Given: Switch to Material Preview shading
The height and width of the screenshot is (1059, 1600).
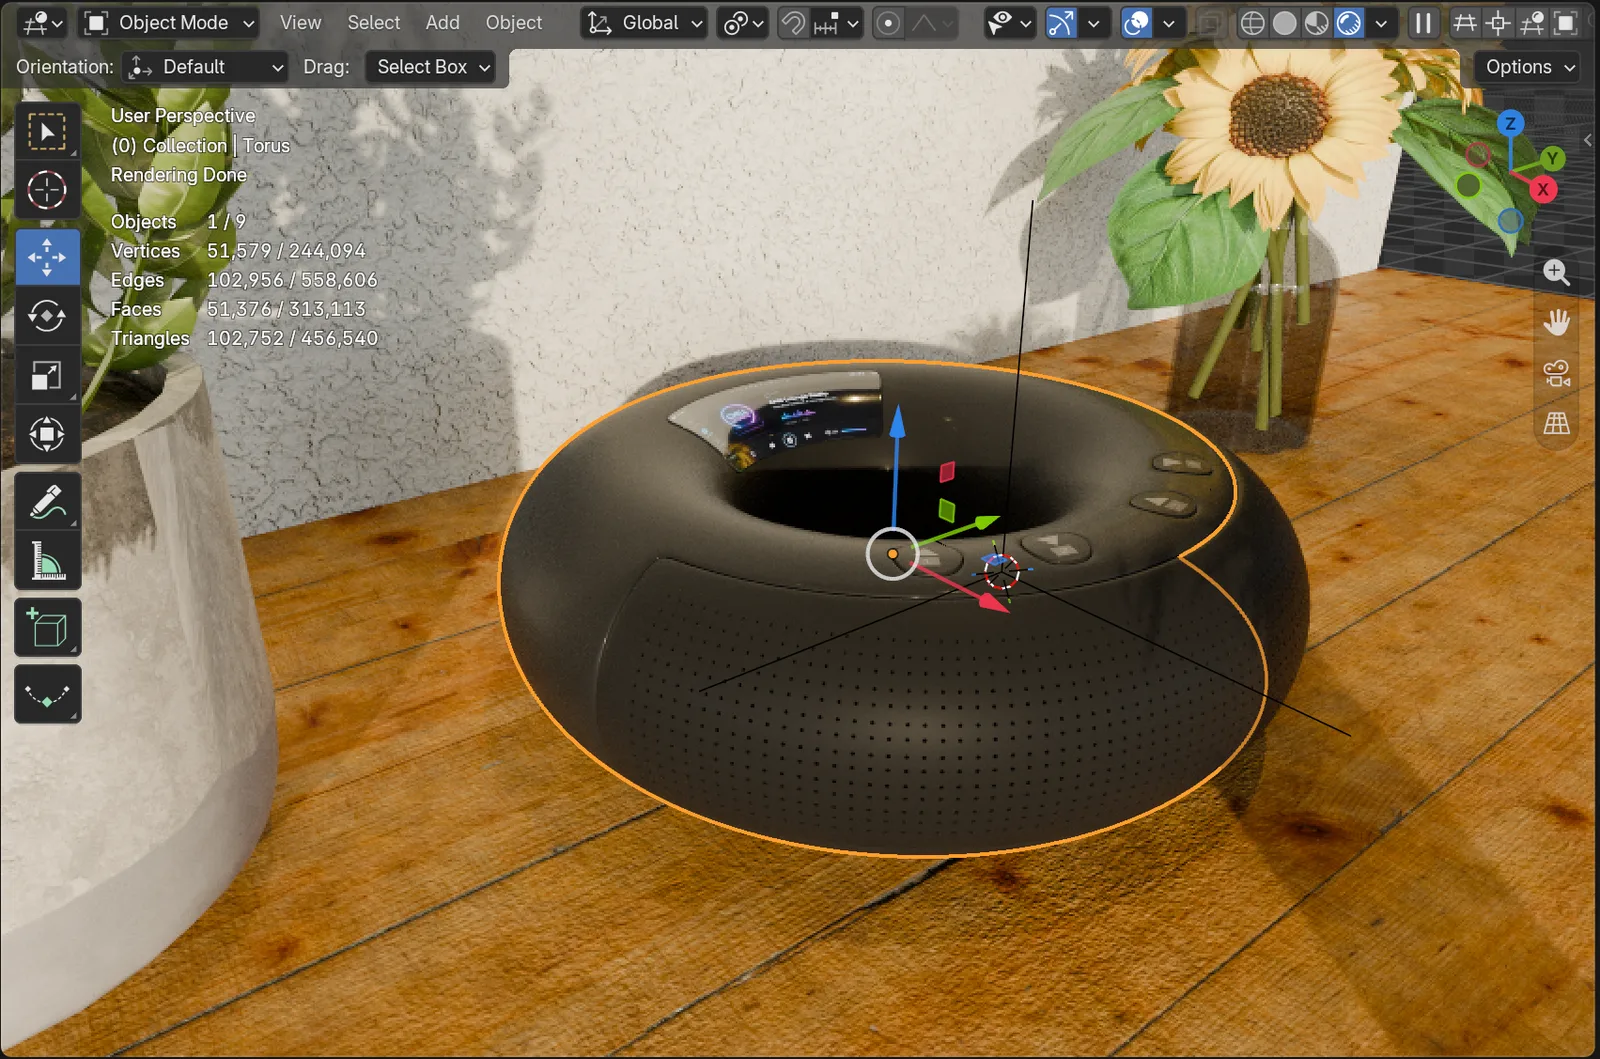Looking at the screenshot, I should click(1316, 23).
